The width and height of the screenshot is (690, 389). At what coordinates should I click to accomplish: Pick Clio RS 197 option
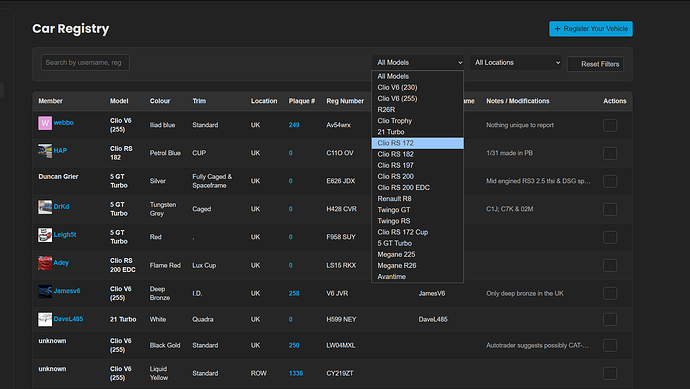click(418, 165)
